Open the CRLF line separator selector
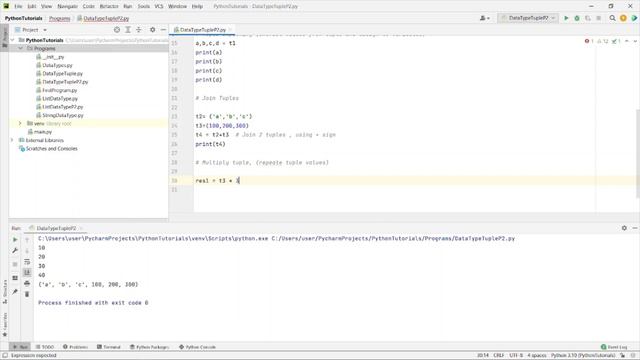The height and width of the screenshot is (360, 640). coord(498,356)
